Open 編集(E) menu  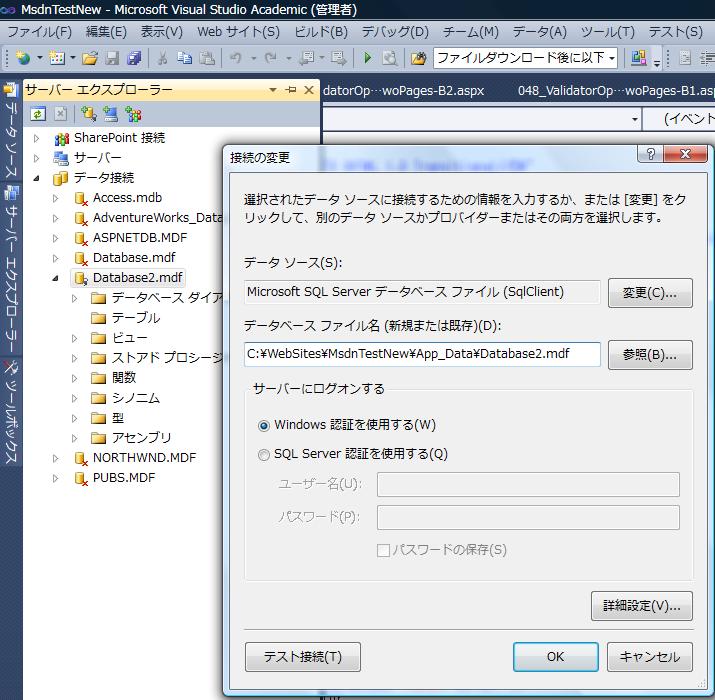click(x=106, y=32)
